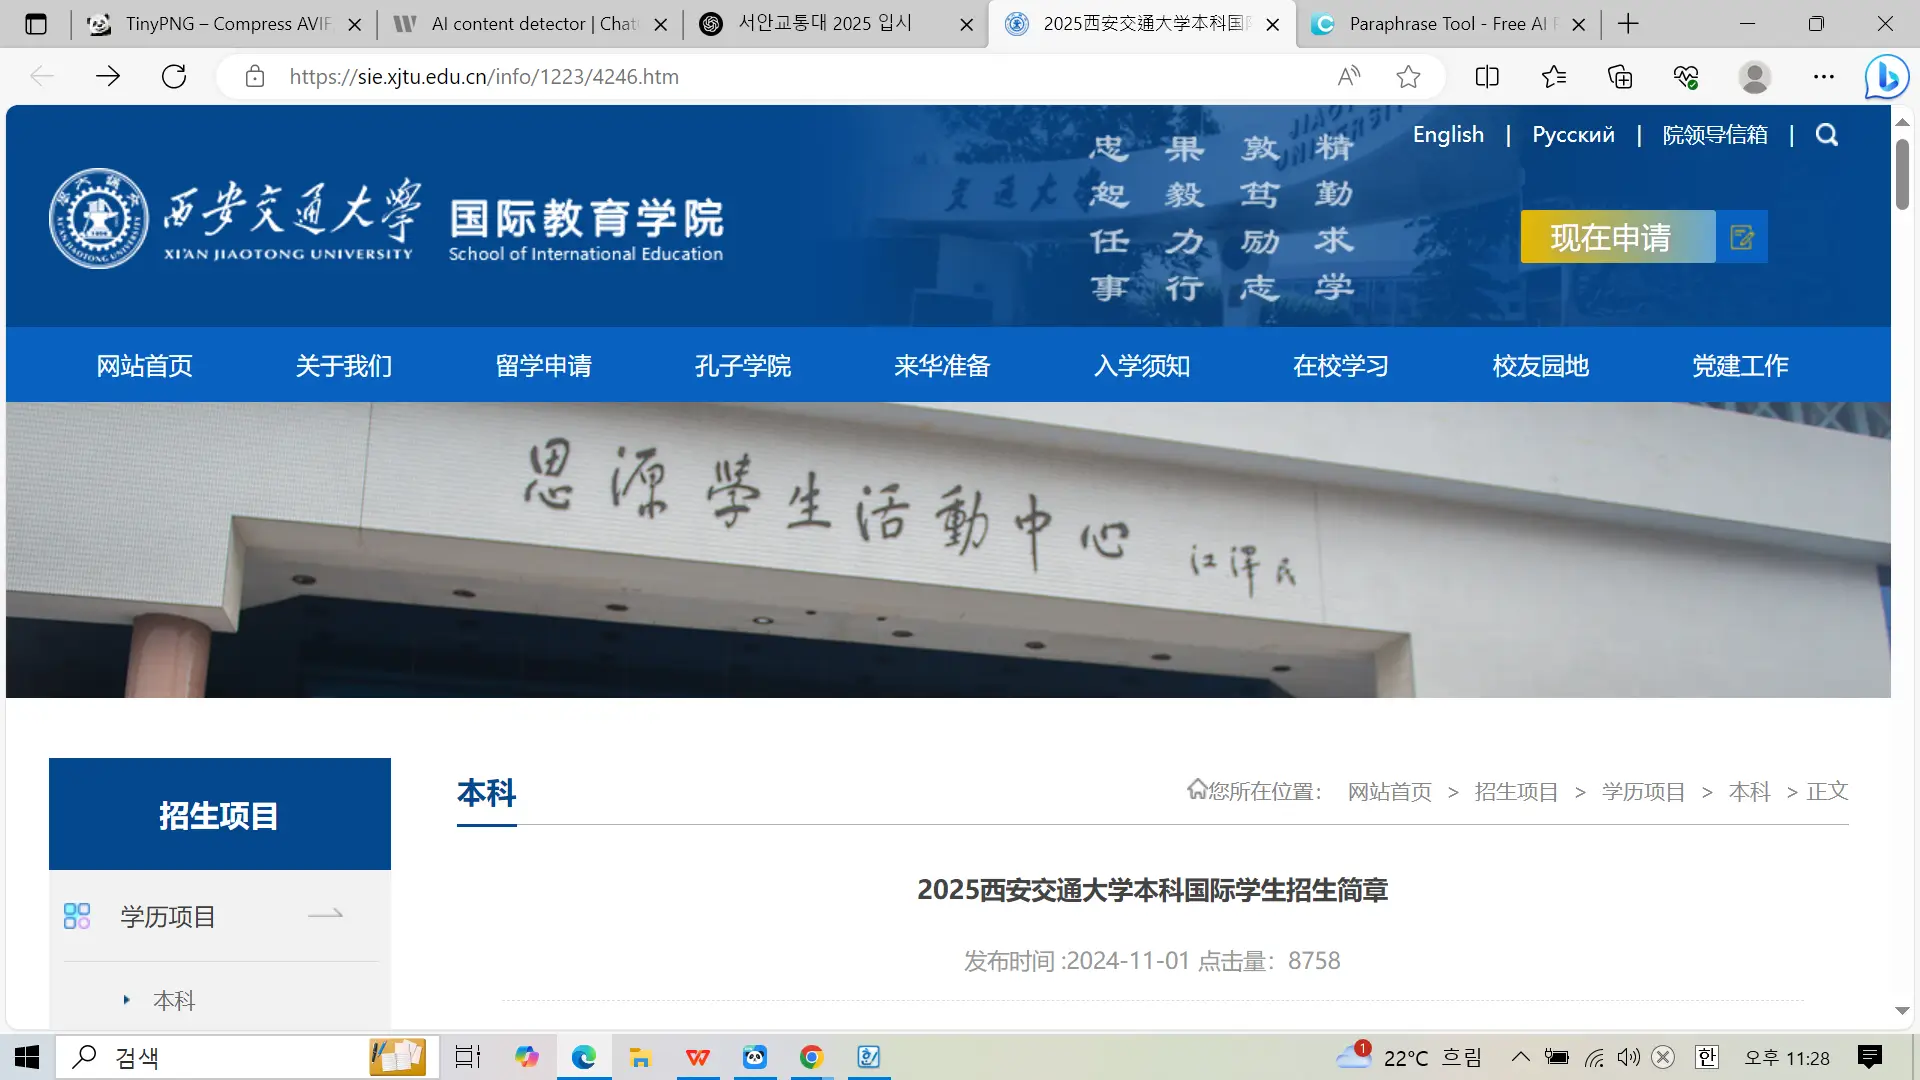Click the edit icon beside 现在申请 button
Viewport: 1920px width, 1080px height.
coord(1742,237)
